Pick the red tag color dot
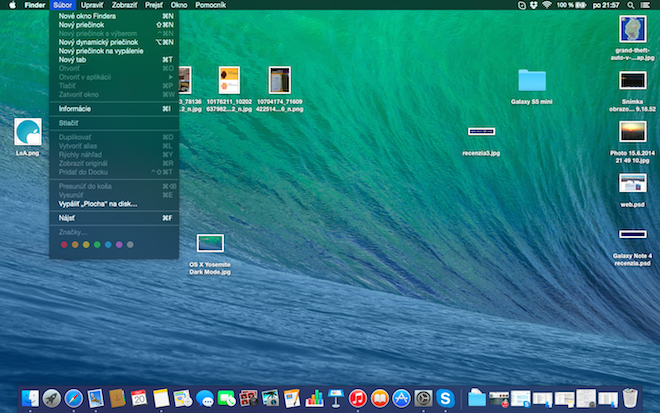660x413 pixels. pyautogui.click(x=65, y=244)
